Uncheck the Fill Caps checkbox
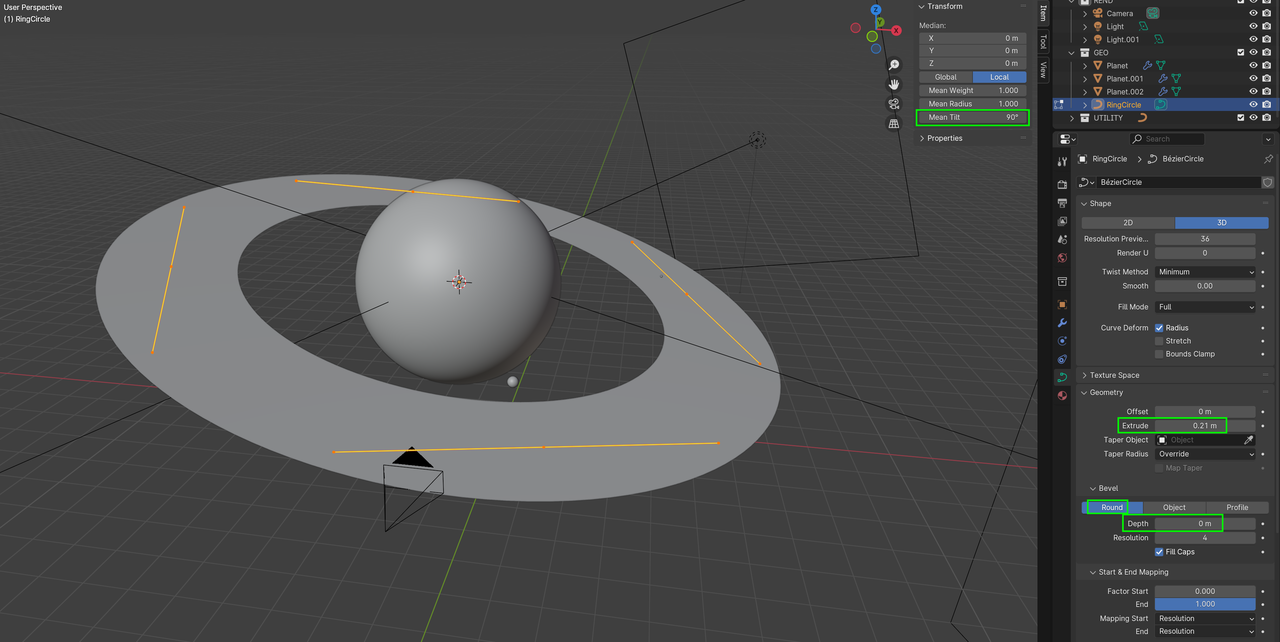The image size is (1280, 642). pyautogui.click(x=1159, y=552)
